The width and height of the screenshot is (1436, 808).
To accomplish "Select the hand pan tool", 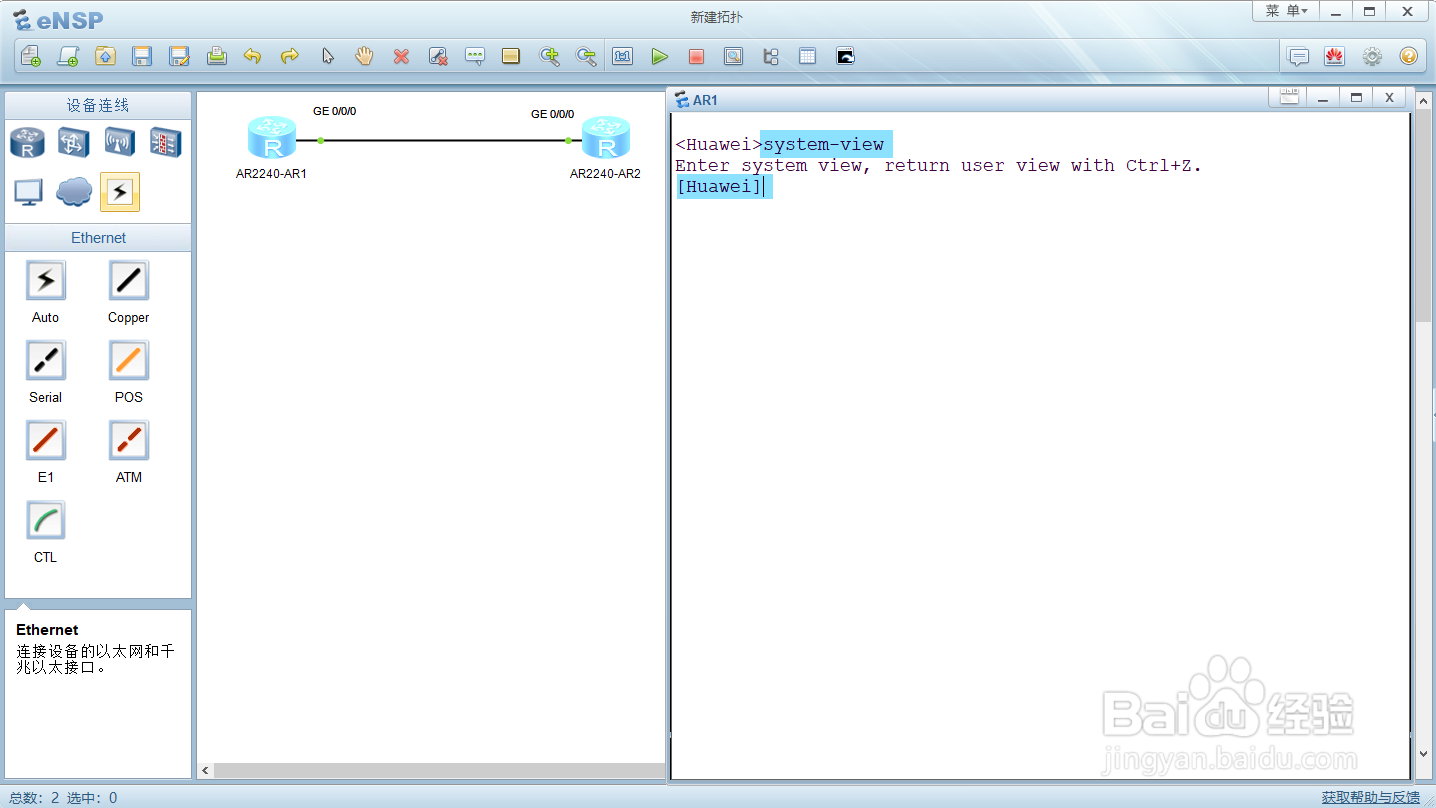I will (364, 57).
